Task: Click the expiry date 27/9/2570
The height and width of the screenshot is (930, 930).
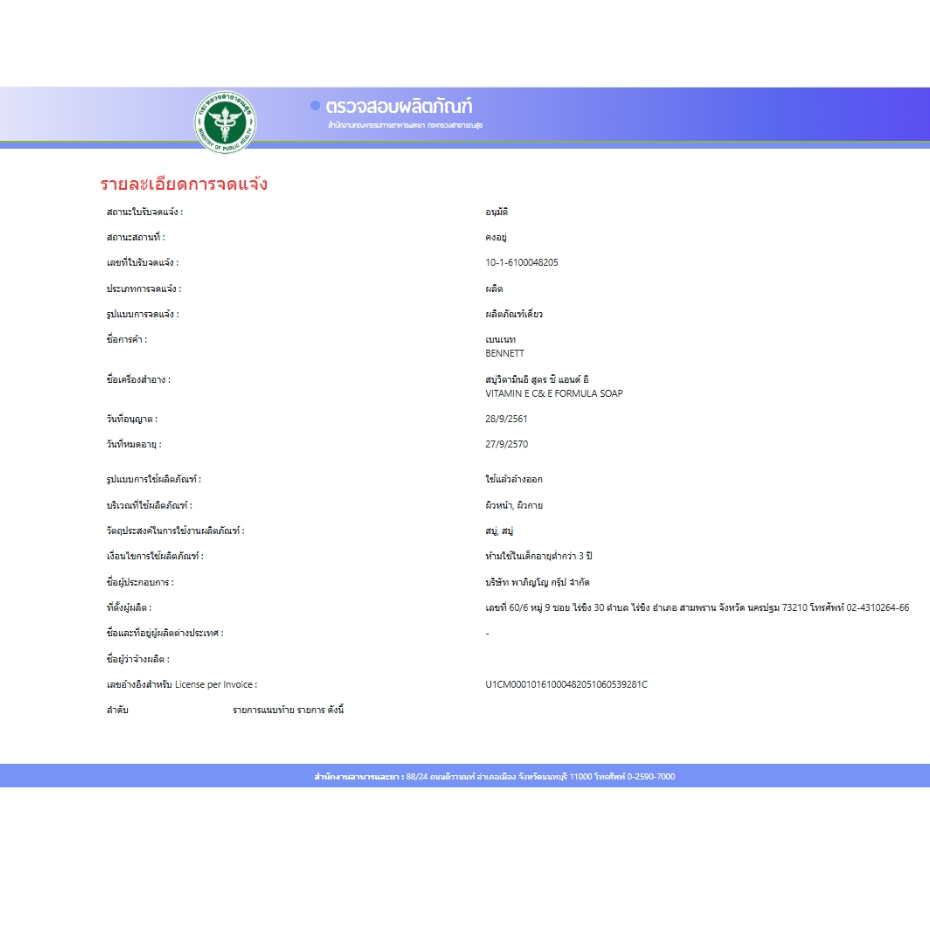Action: [506, 444]
